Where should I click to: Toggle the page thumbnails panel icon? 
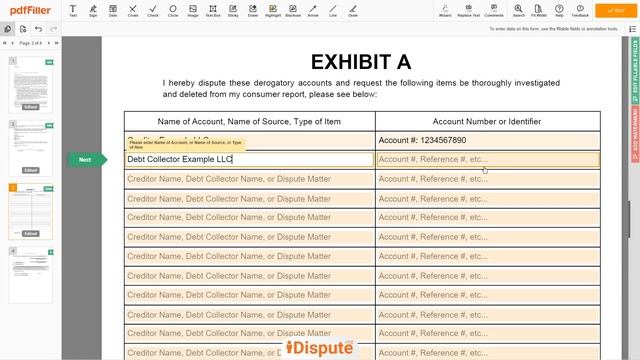click(7, 29)
